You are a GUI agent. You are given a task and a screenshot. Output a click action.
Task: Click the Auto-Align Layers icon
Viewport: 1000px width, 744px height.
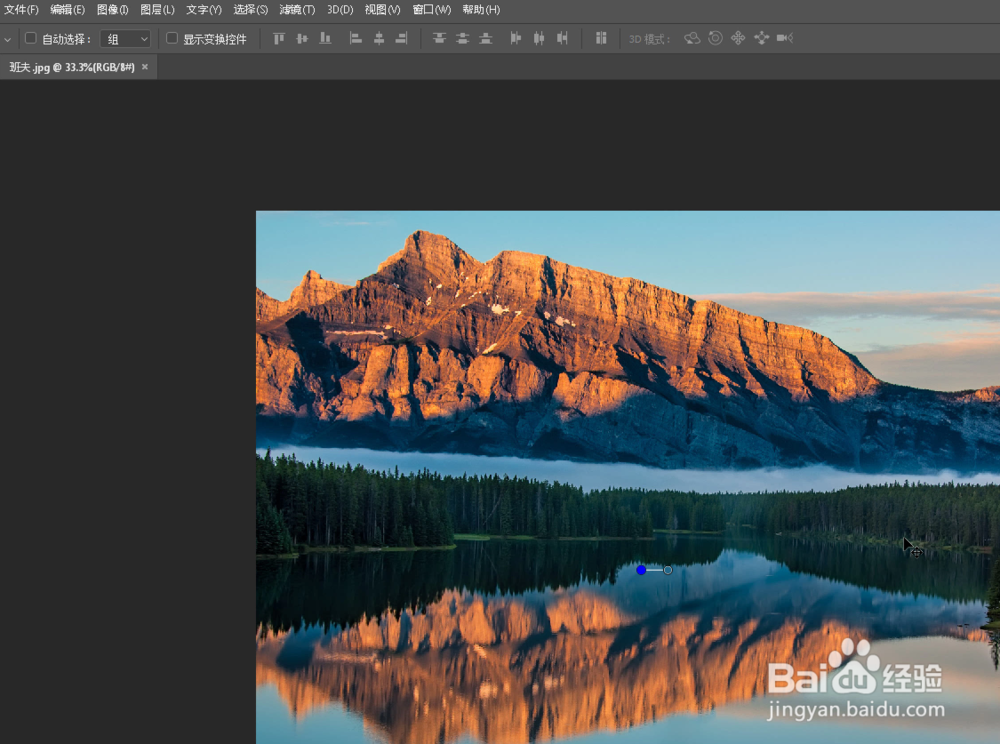[x=601, y=38]
